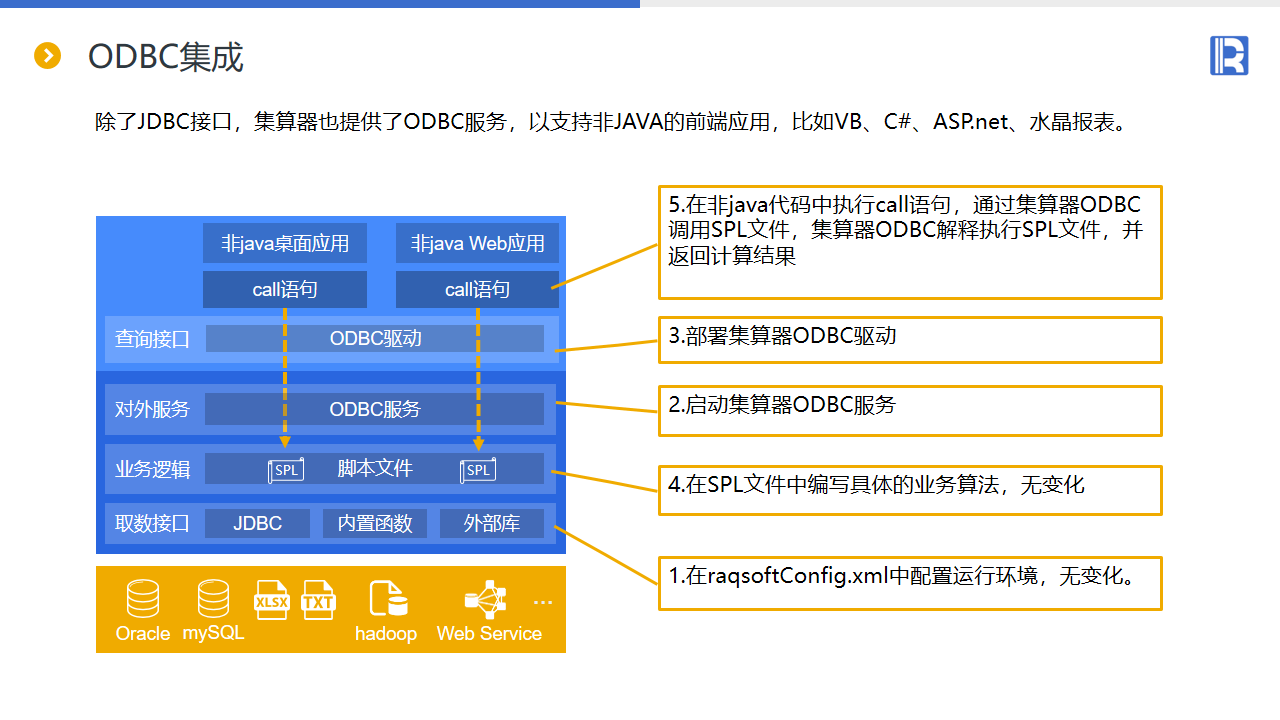Click the 业务逻辑 label
This screenshot has width=1280, height=720.
click(152, 469)
